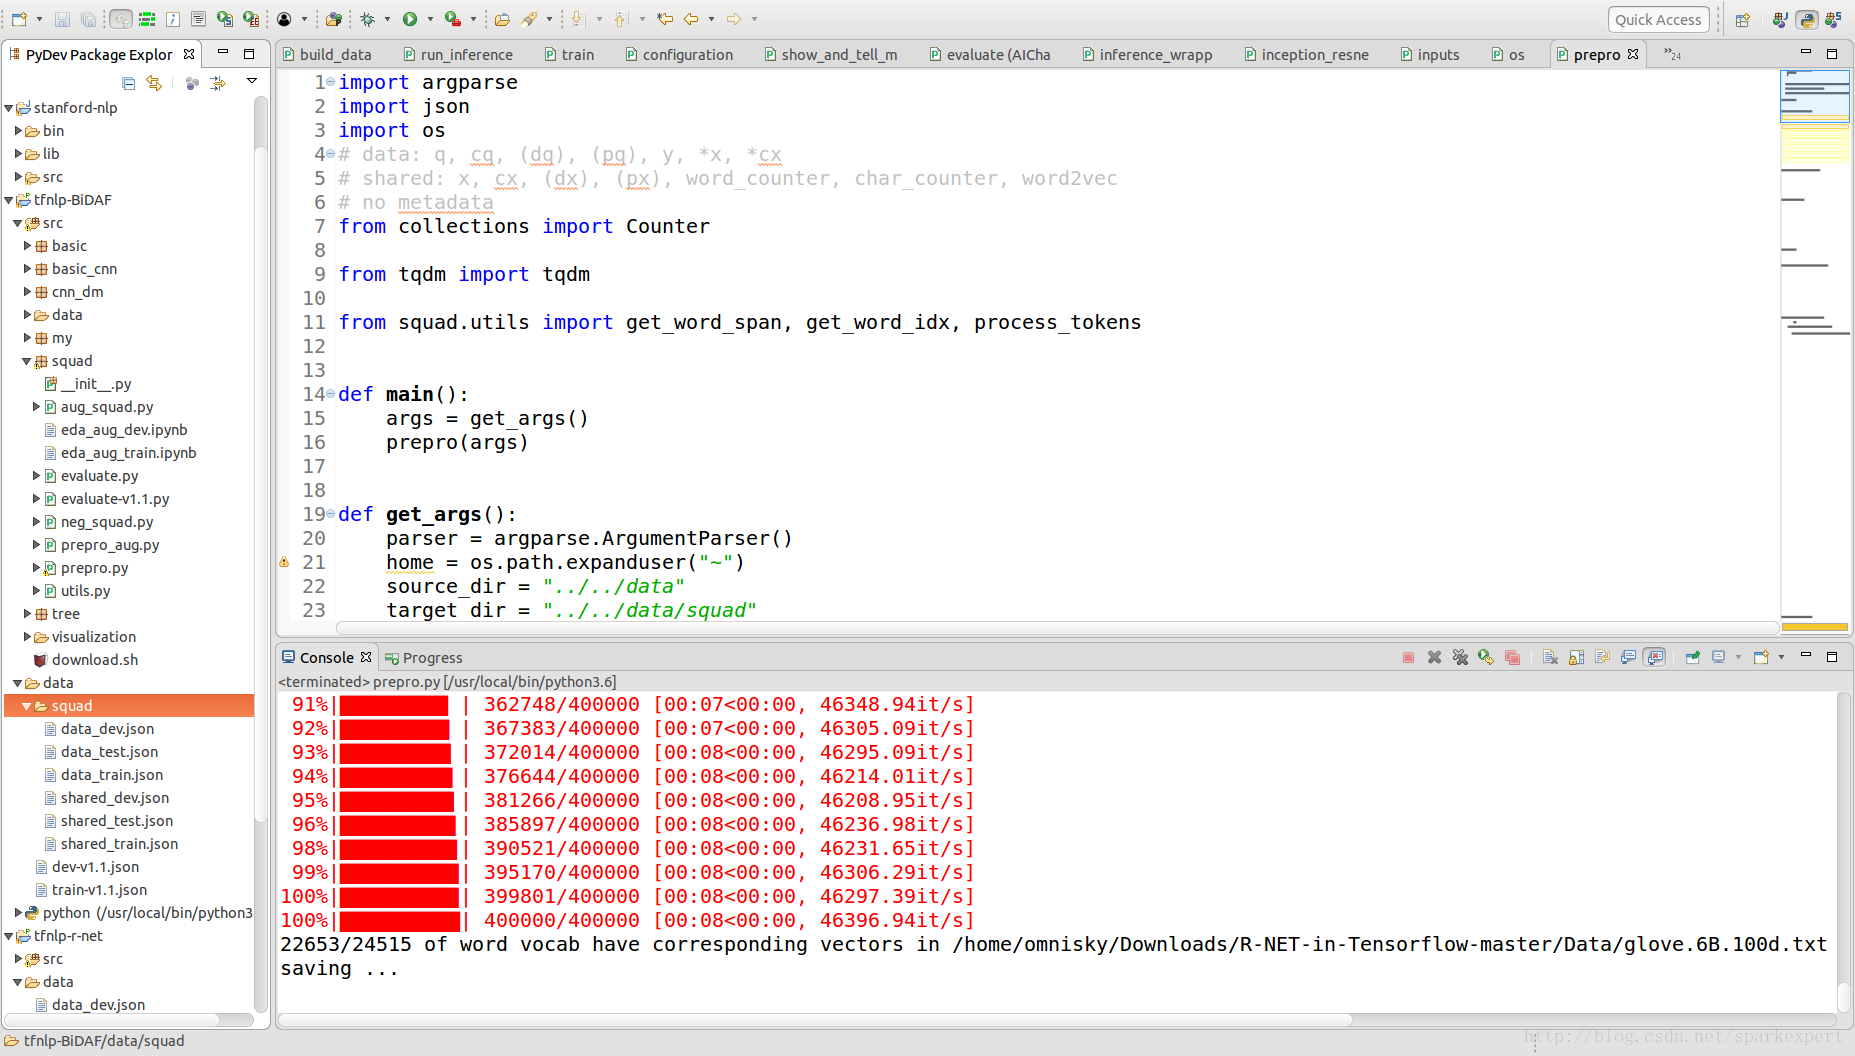Collapse the squad package under src
Image resolution: width=1855 pixels, height=1056 pixels.
(x=27, y=361)
